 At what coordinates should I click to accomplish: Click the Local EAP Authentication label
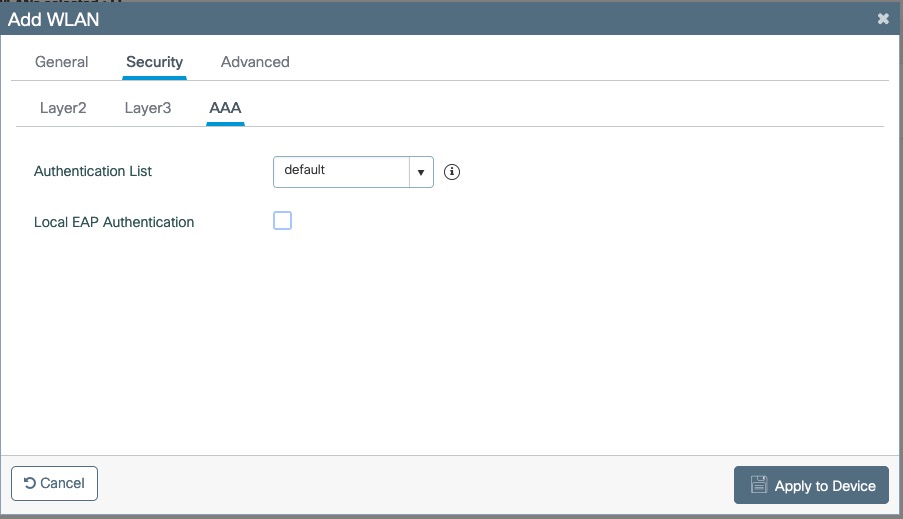[114, 222]
